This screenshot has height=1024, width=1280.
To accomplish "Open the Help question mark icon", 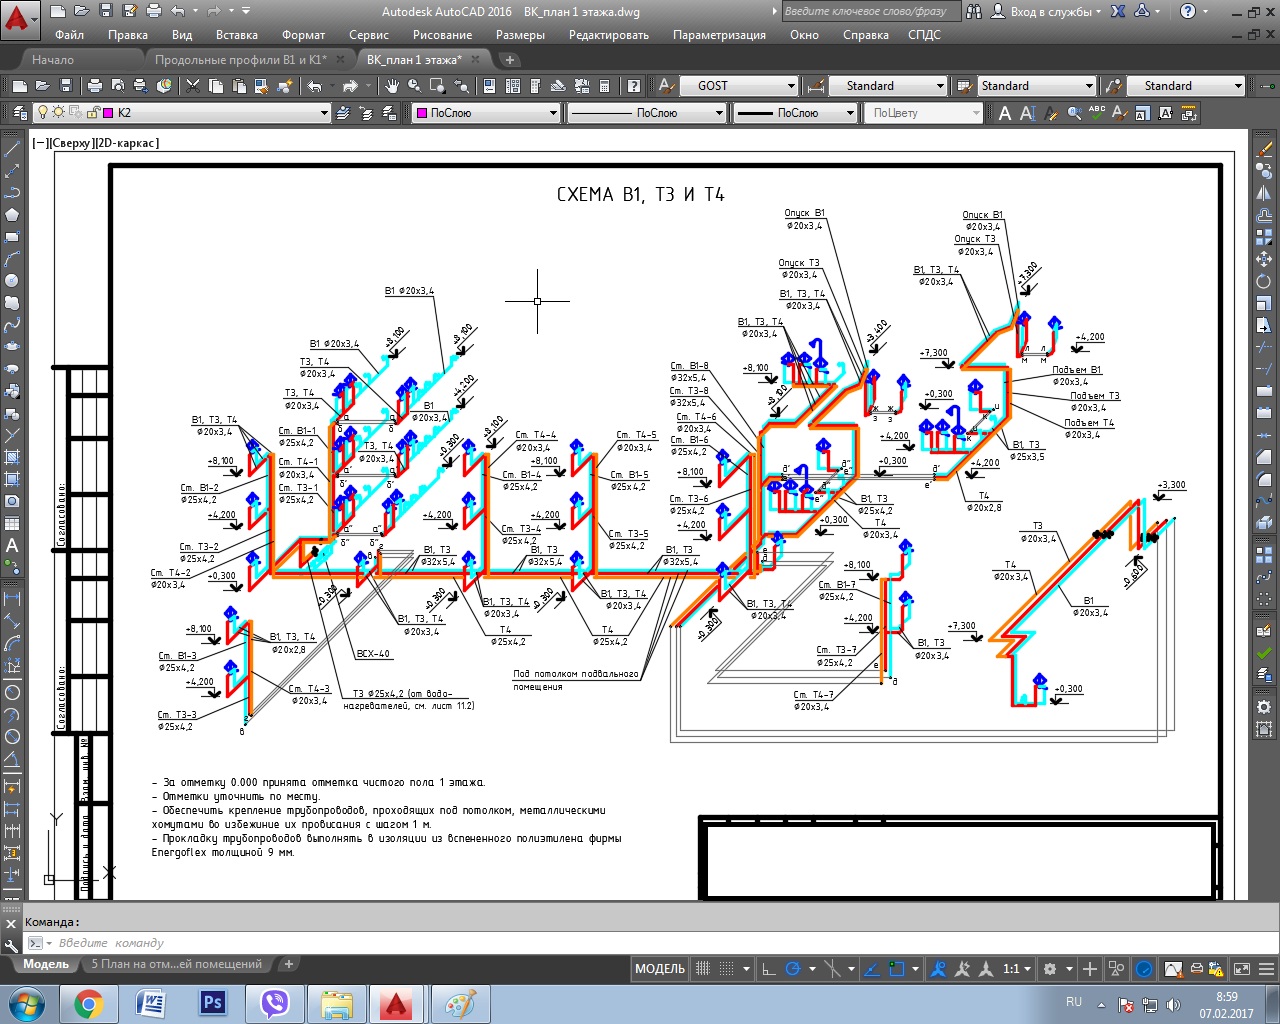I will (x=1187, y=11).
